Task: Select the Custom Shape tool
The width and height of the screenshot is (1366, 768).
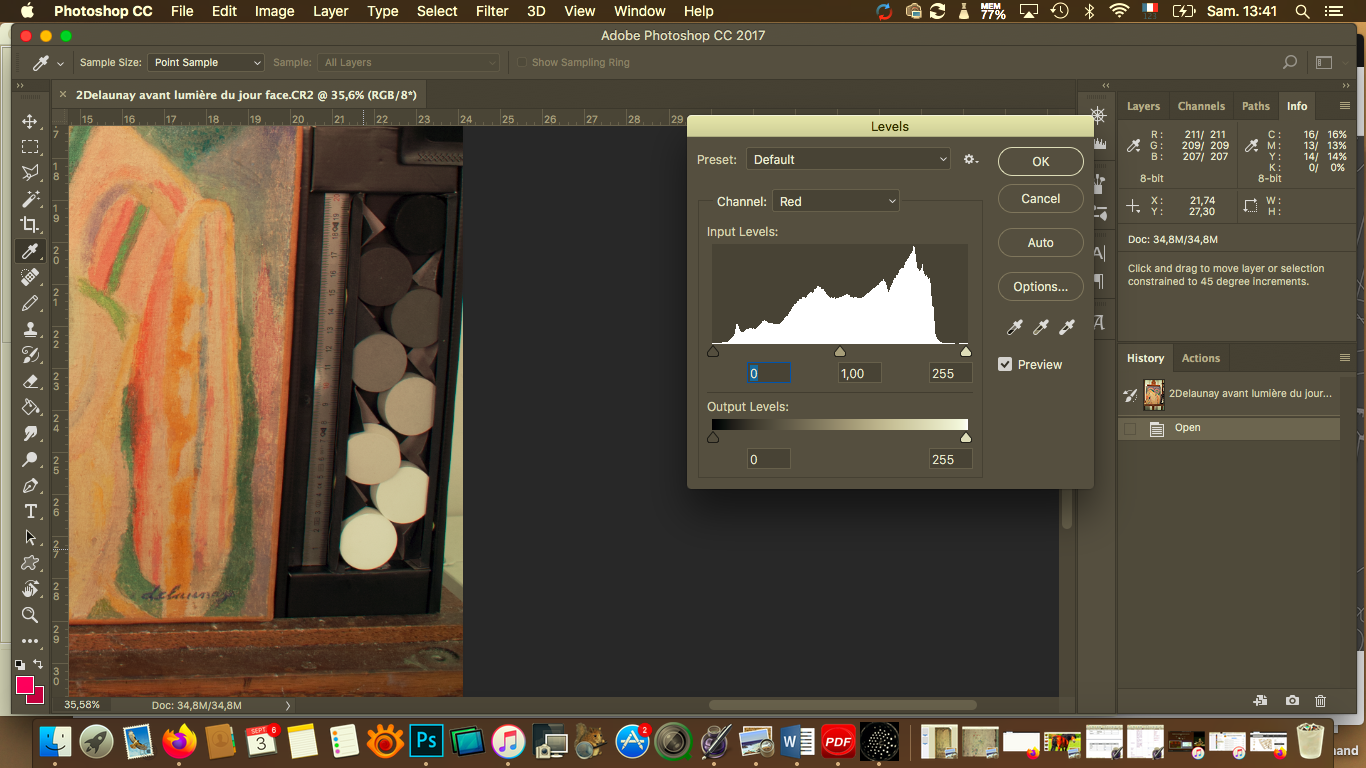Action: tap(30, 563)
